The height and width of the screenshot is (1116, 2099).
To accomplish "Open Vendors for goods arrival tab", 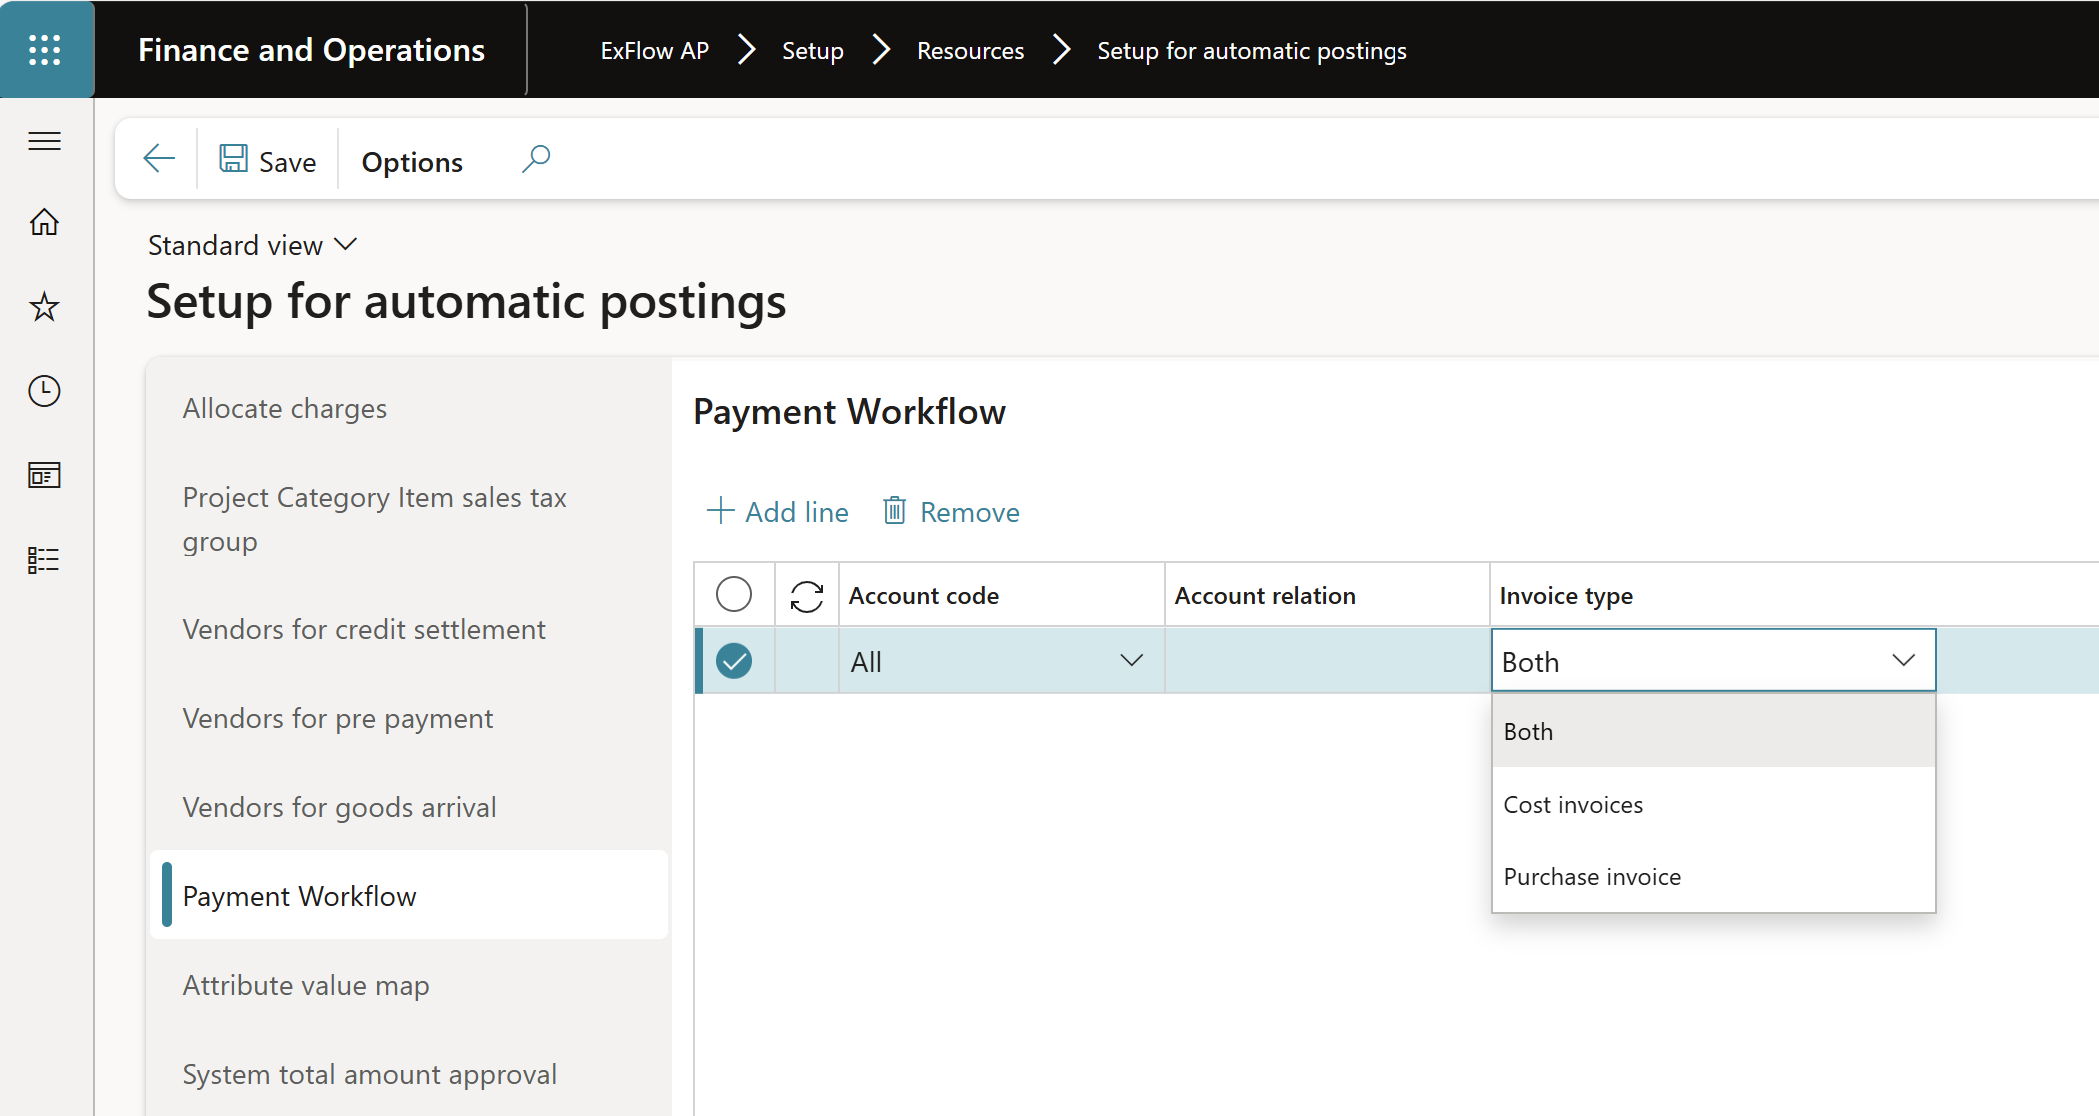I will click(408, 807).
